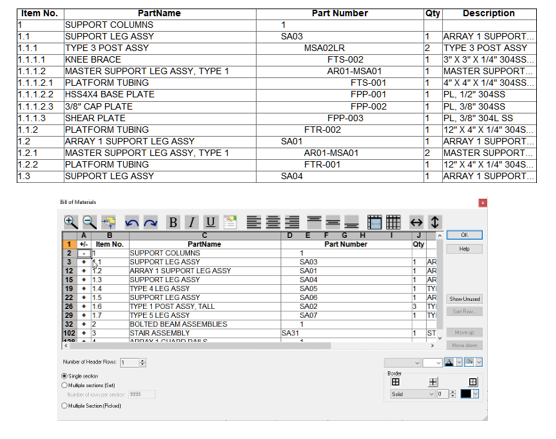Redo the table edit
This screenshot has width=556, height=439.
[150, 223]
